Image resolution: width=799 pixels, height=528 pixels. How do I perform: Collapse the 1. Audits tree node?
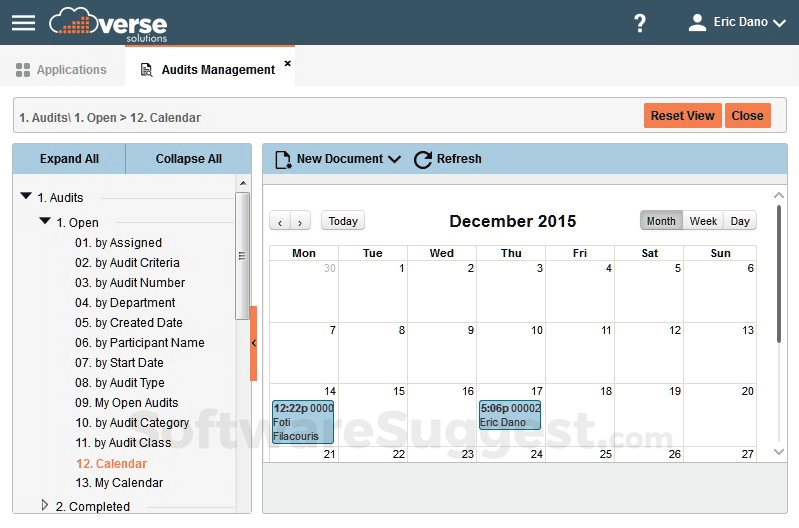point(26,197)
